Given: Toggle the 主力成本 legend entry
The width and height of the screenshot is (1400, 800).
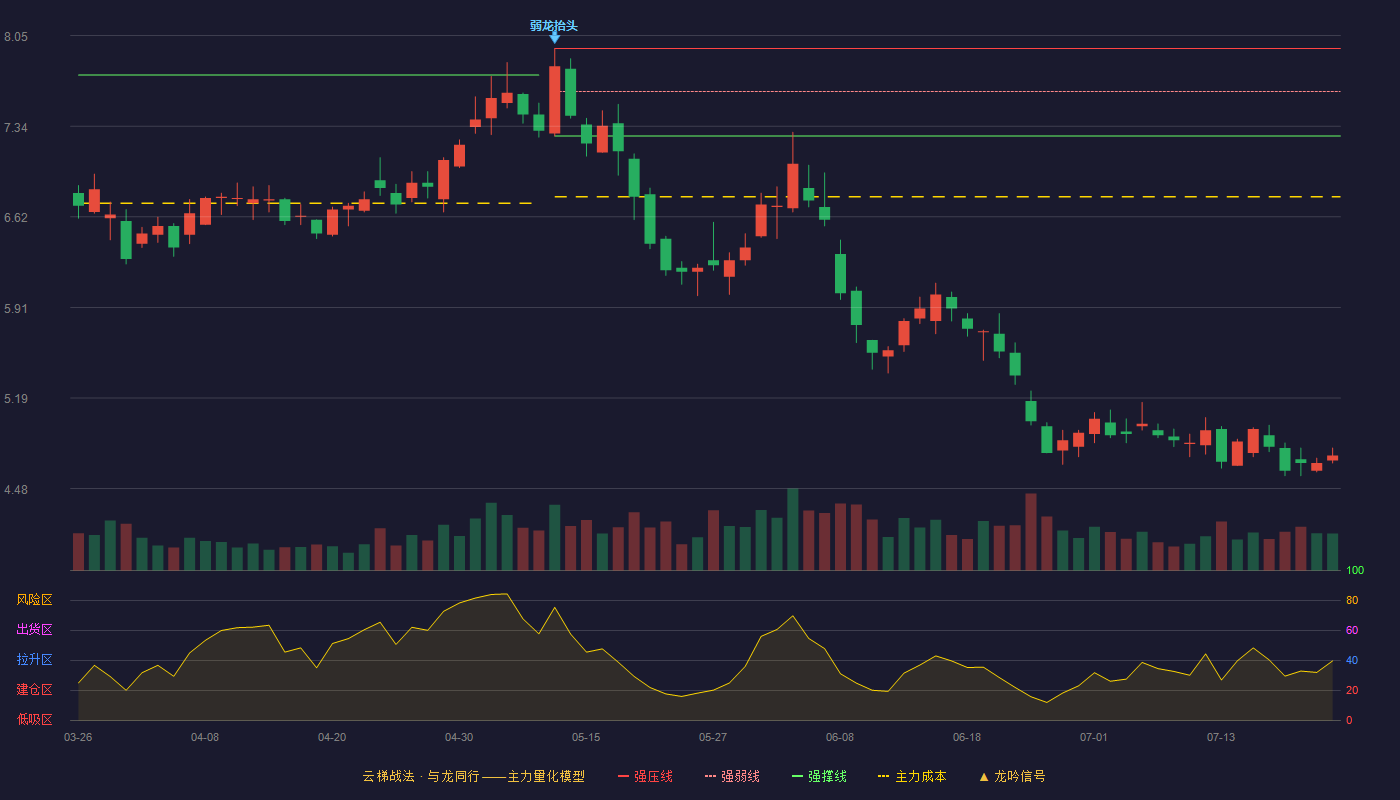Looking at the screenshot, I should [x=912, y=776].
